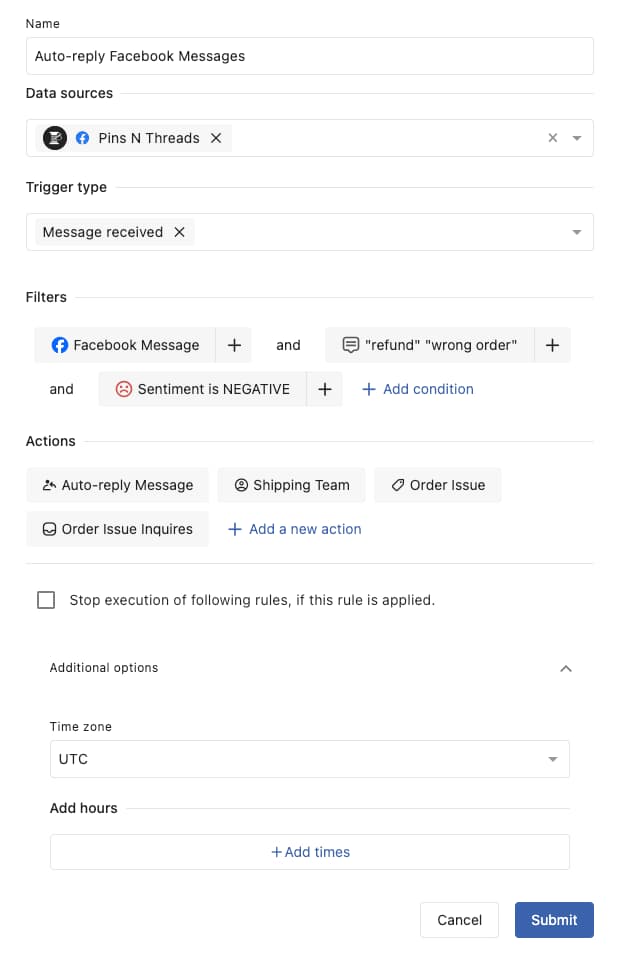Open the Data sources dropdown
640x970 pixels.
coord(576,137)
